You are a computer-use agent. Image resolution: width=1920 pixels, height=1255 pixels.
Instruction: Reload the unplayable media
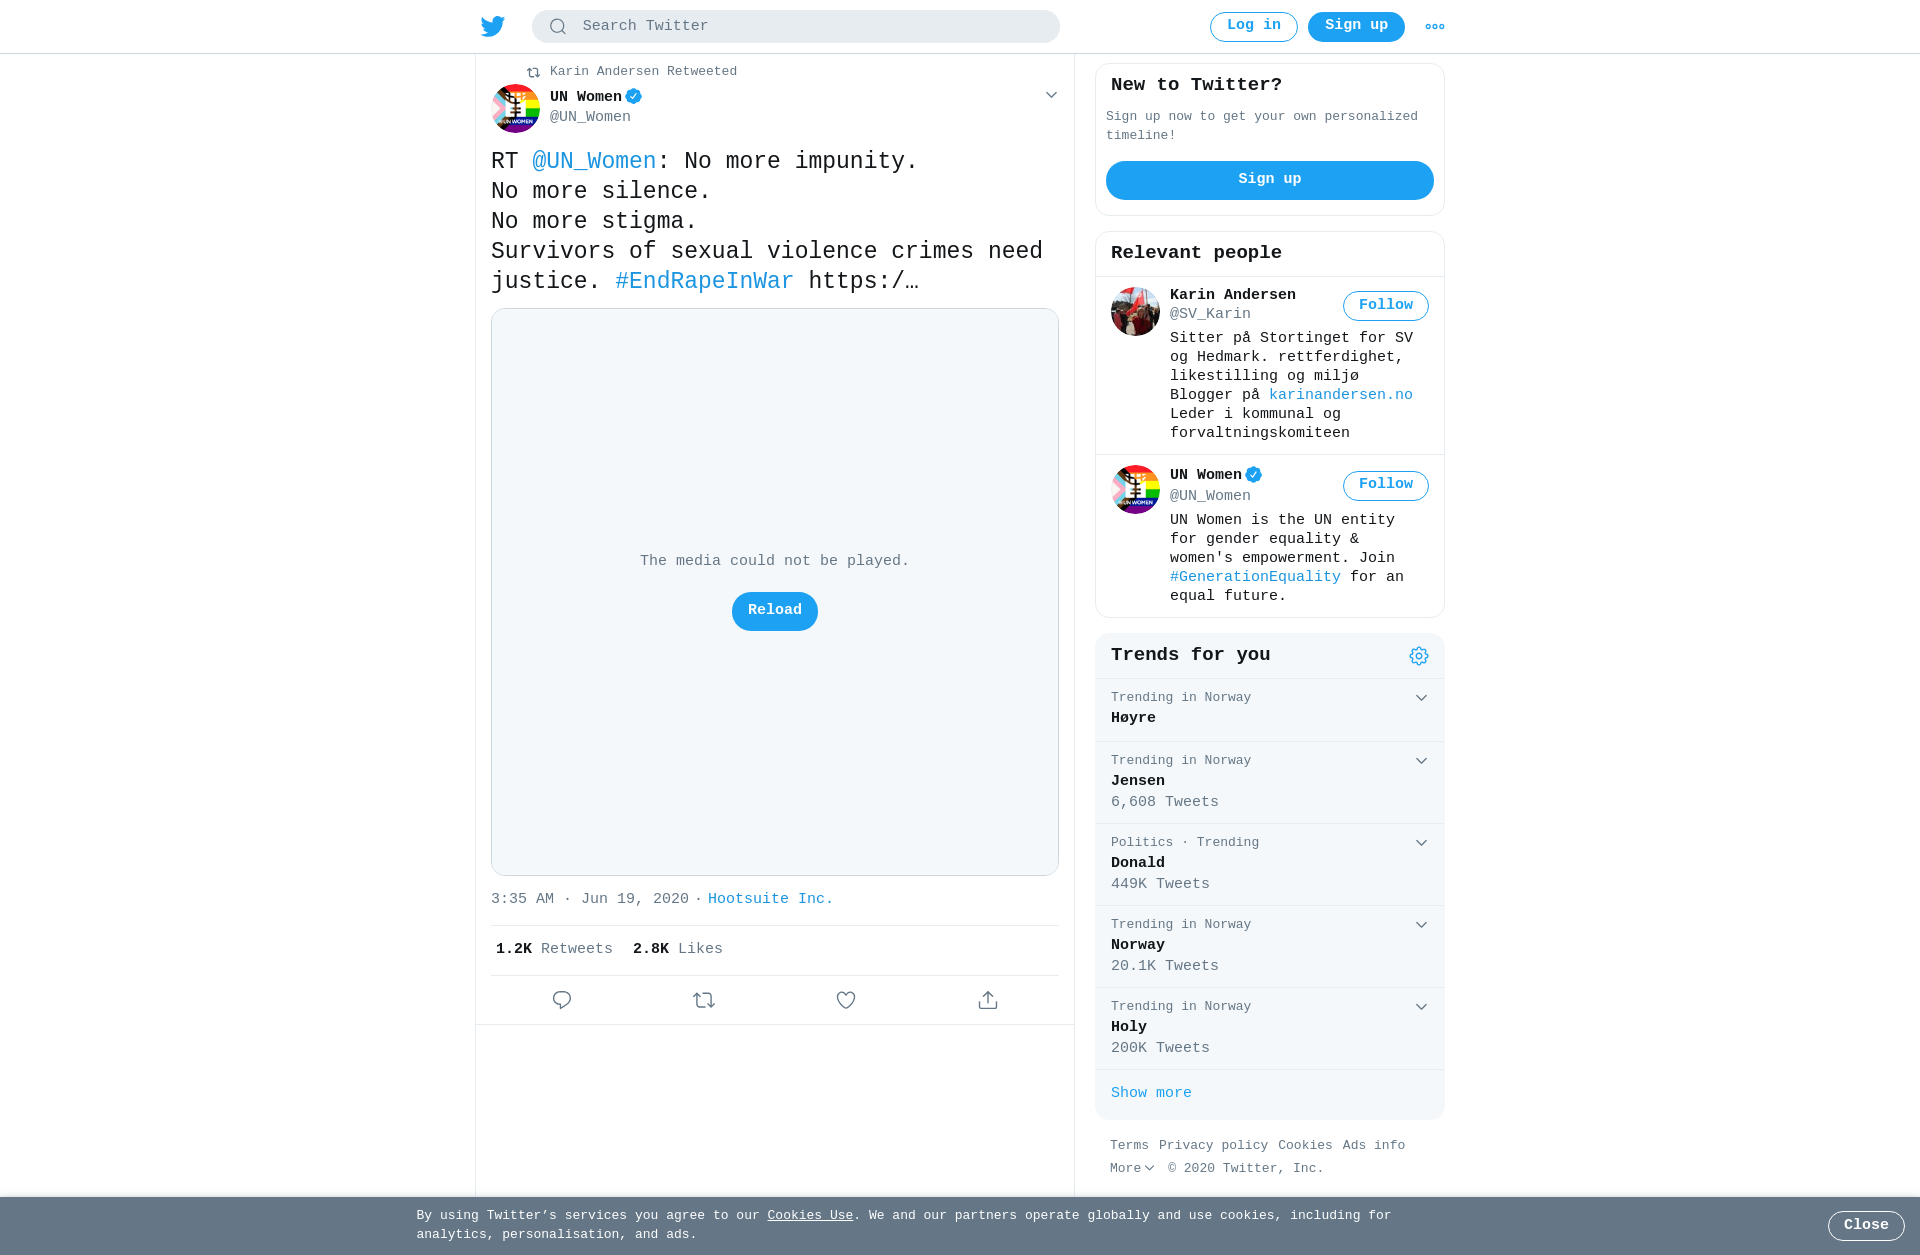click(x=774, y=611)
